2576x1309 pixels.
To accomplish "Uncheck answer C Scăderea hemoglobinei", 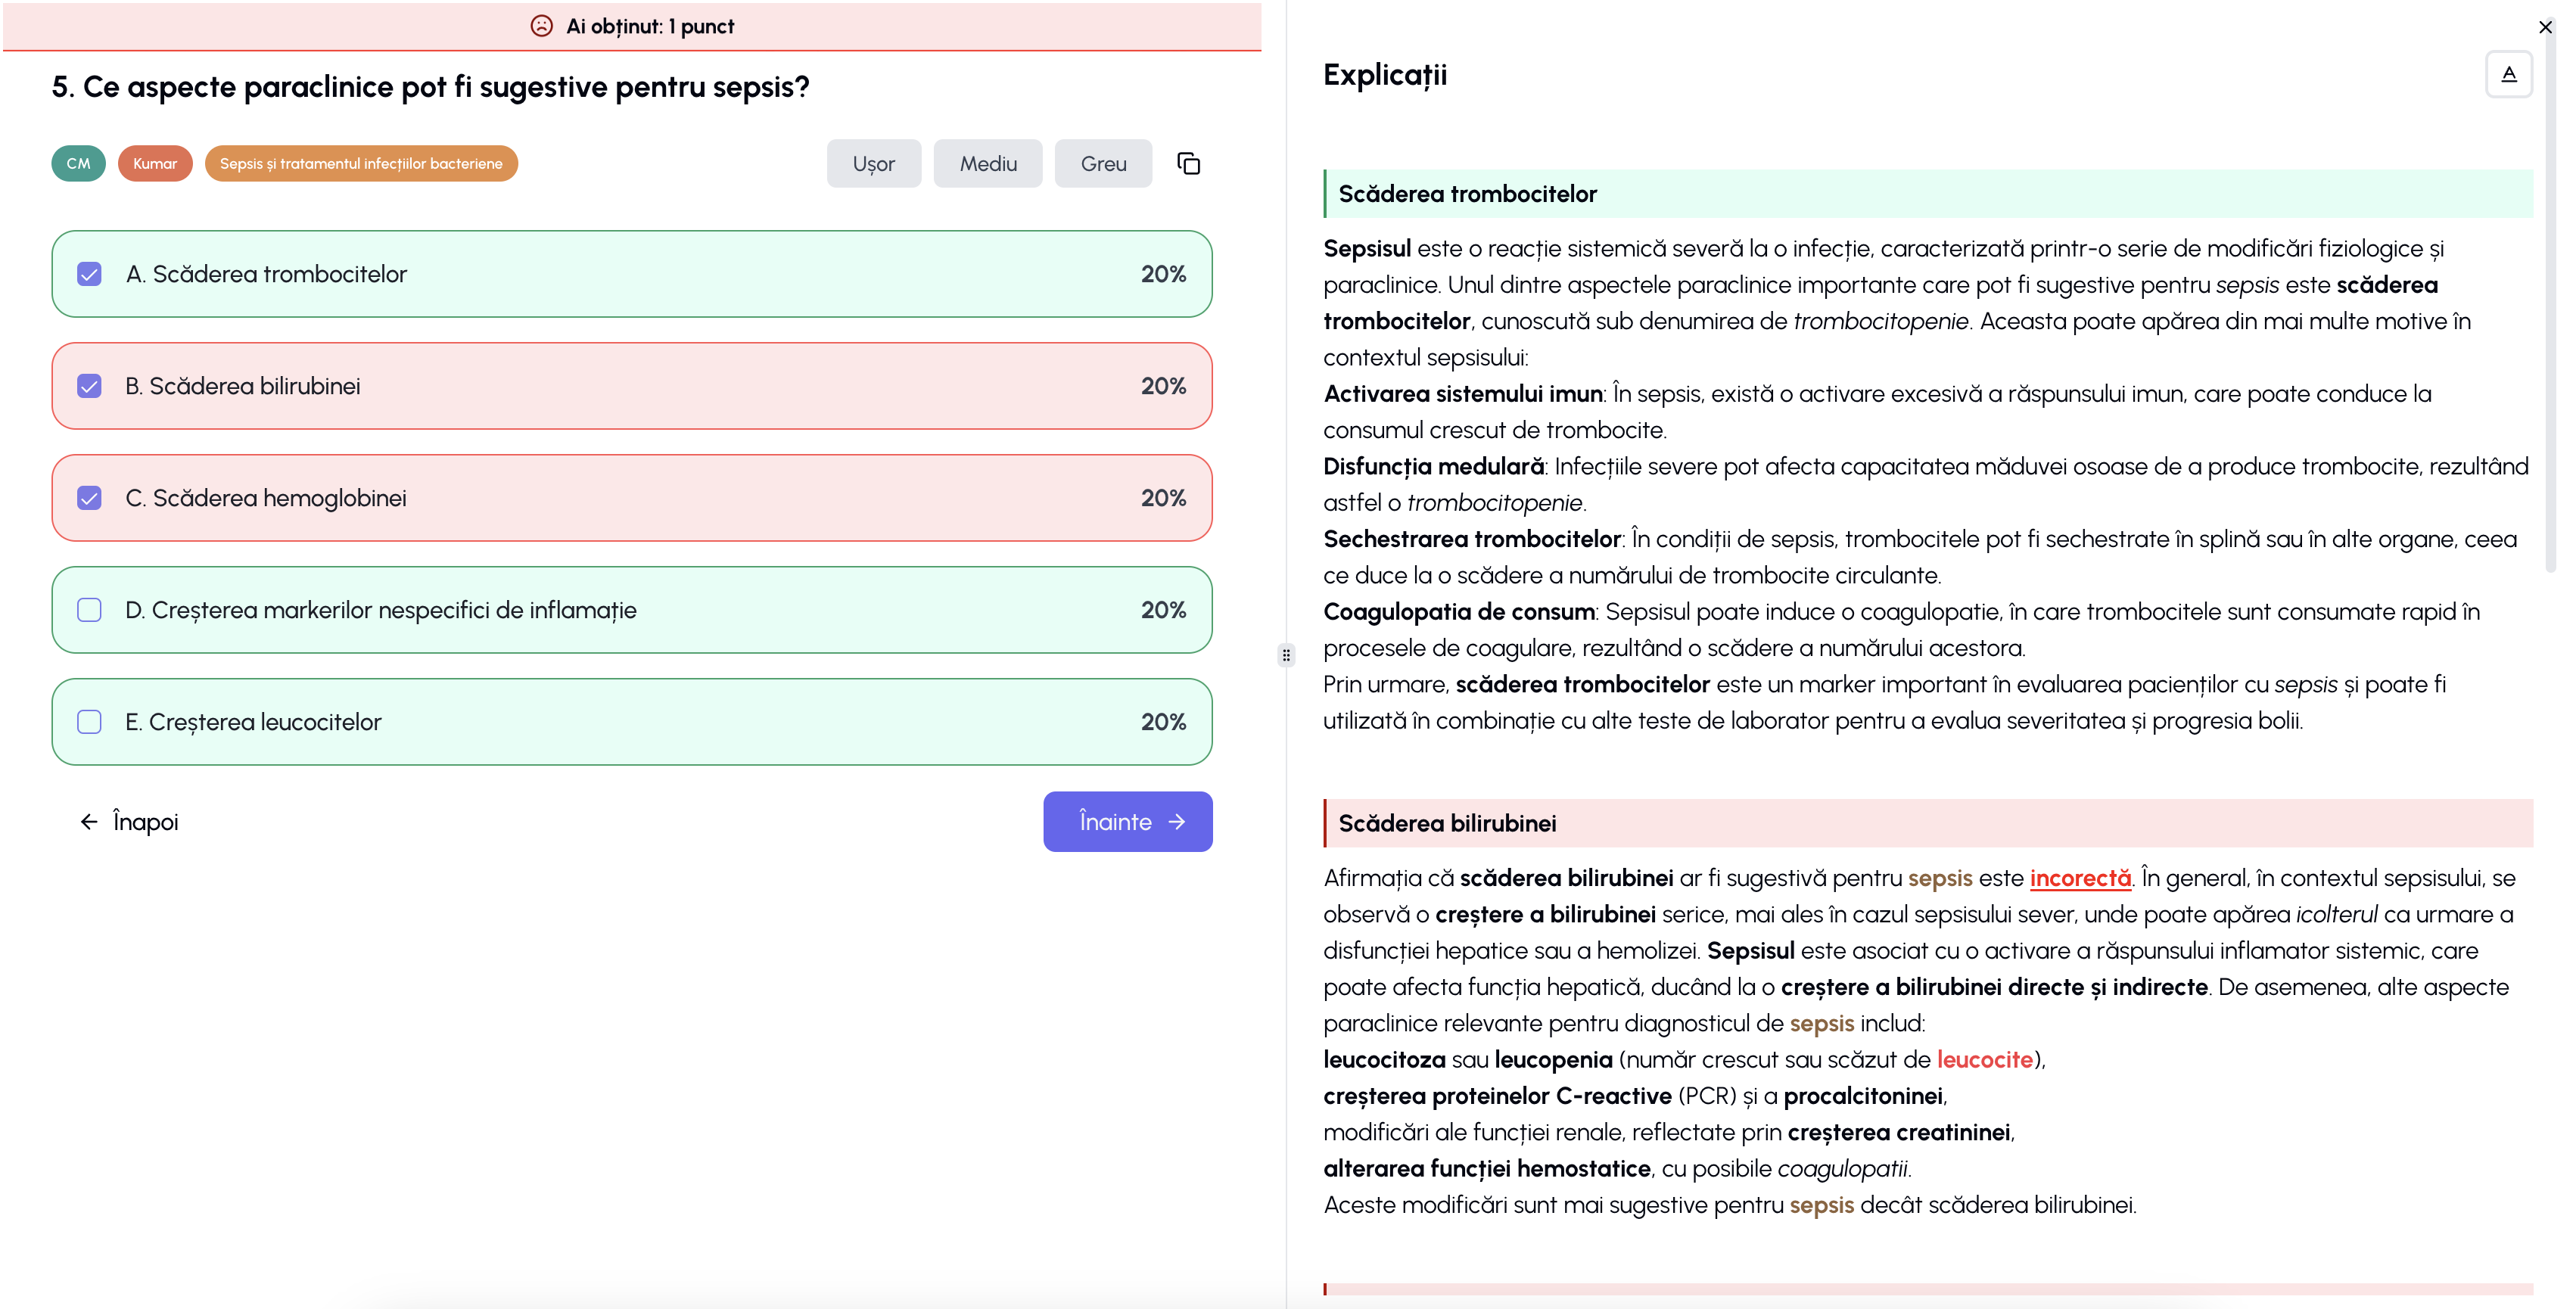I will 90,498.
